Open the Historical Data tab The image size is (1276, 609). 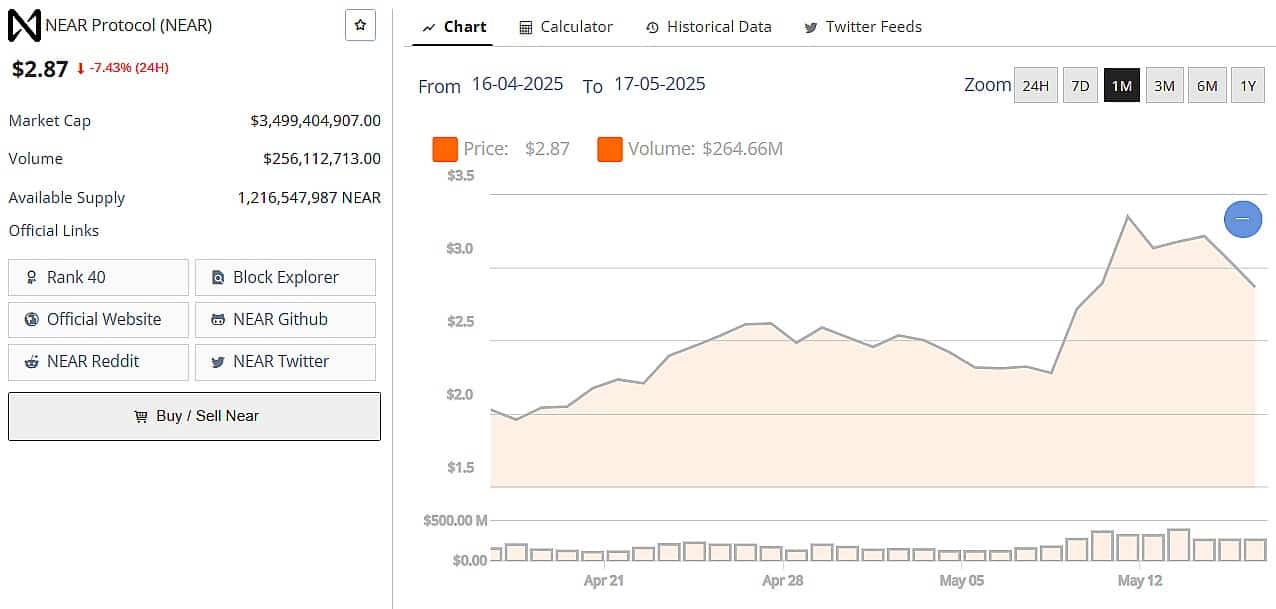point(709,27)
